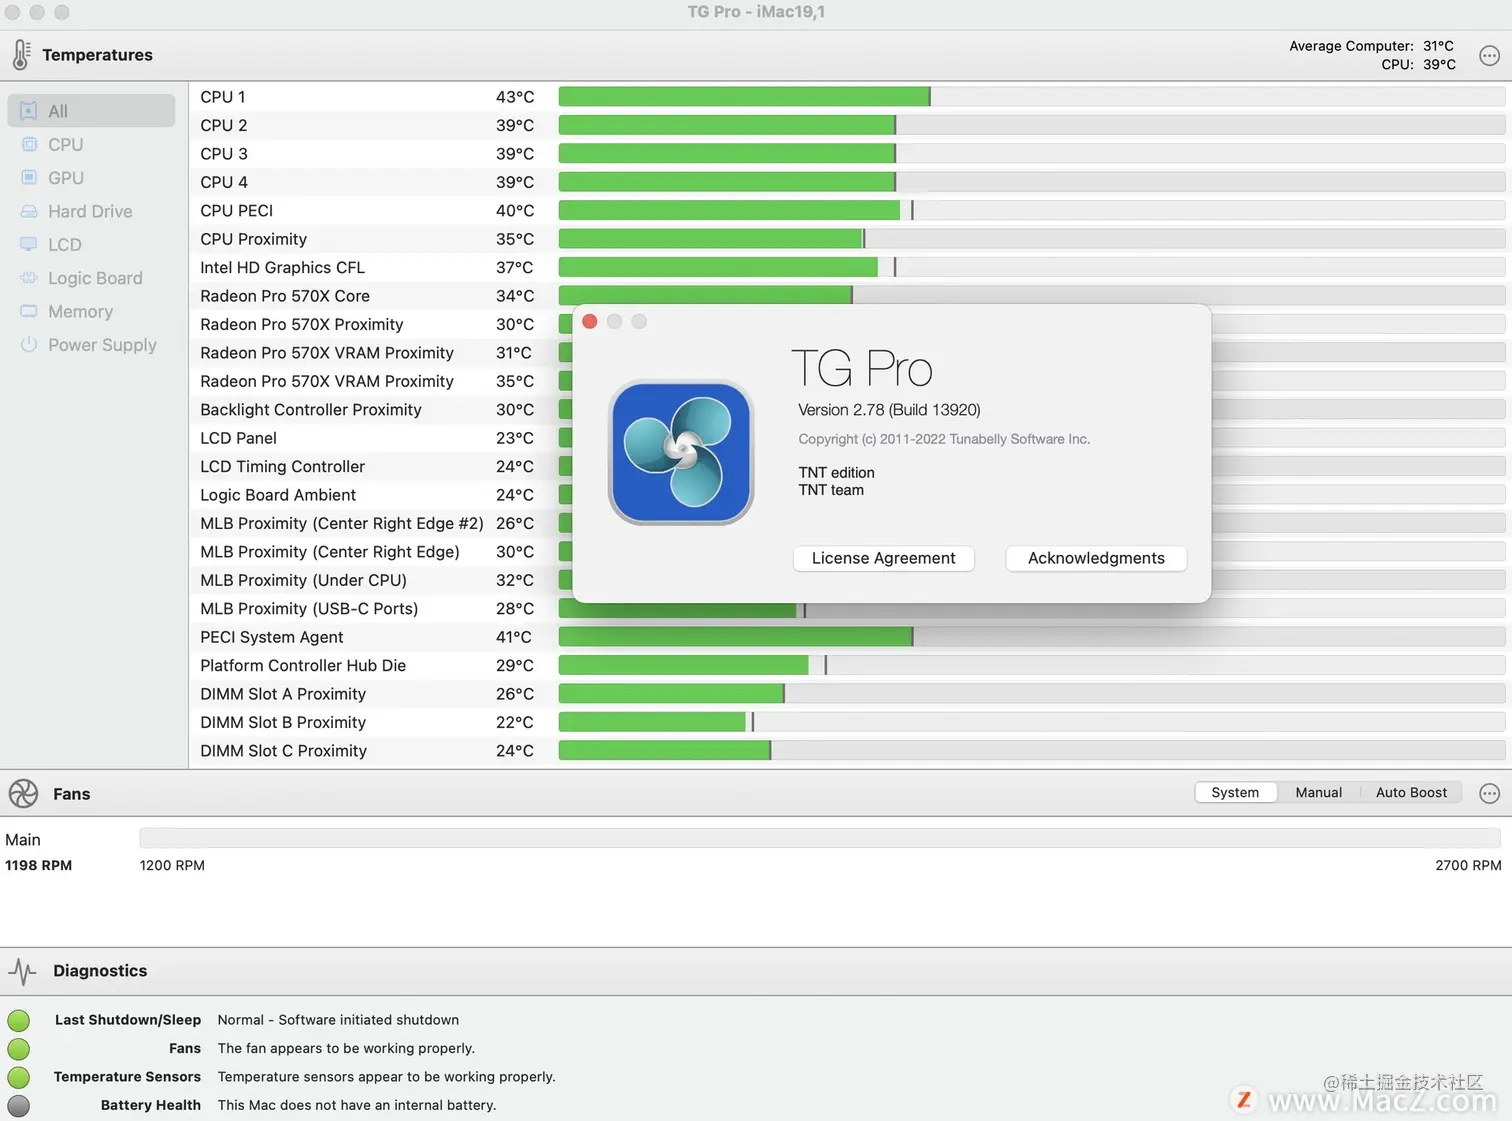
Task: Filter sensors by GPU
Action: [91, 177]
